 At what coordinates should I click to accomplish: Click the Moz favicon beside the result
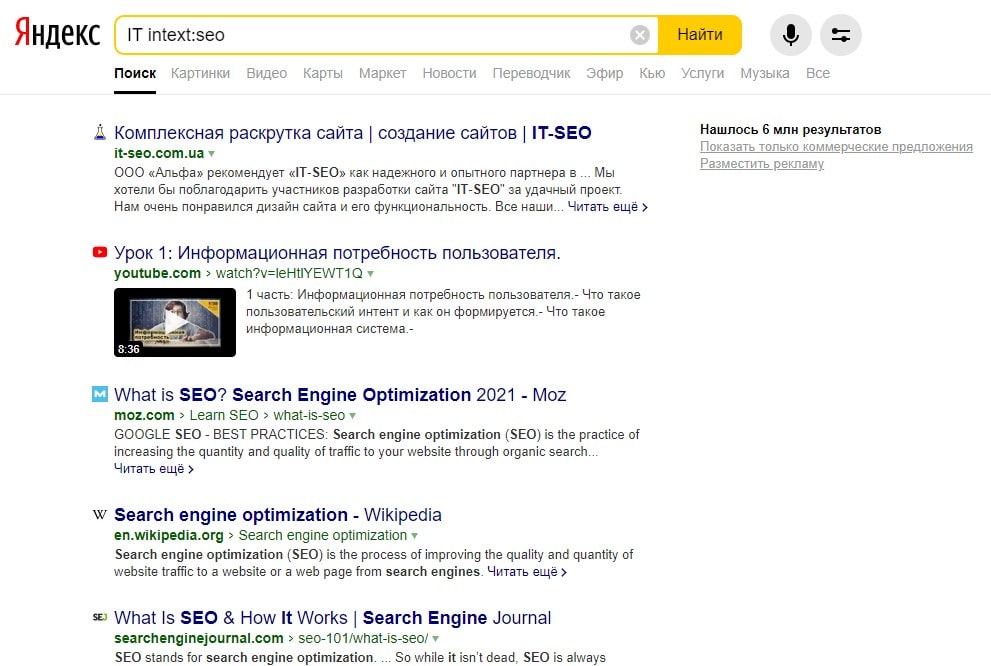(x=100, y=395)
